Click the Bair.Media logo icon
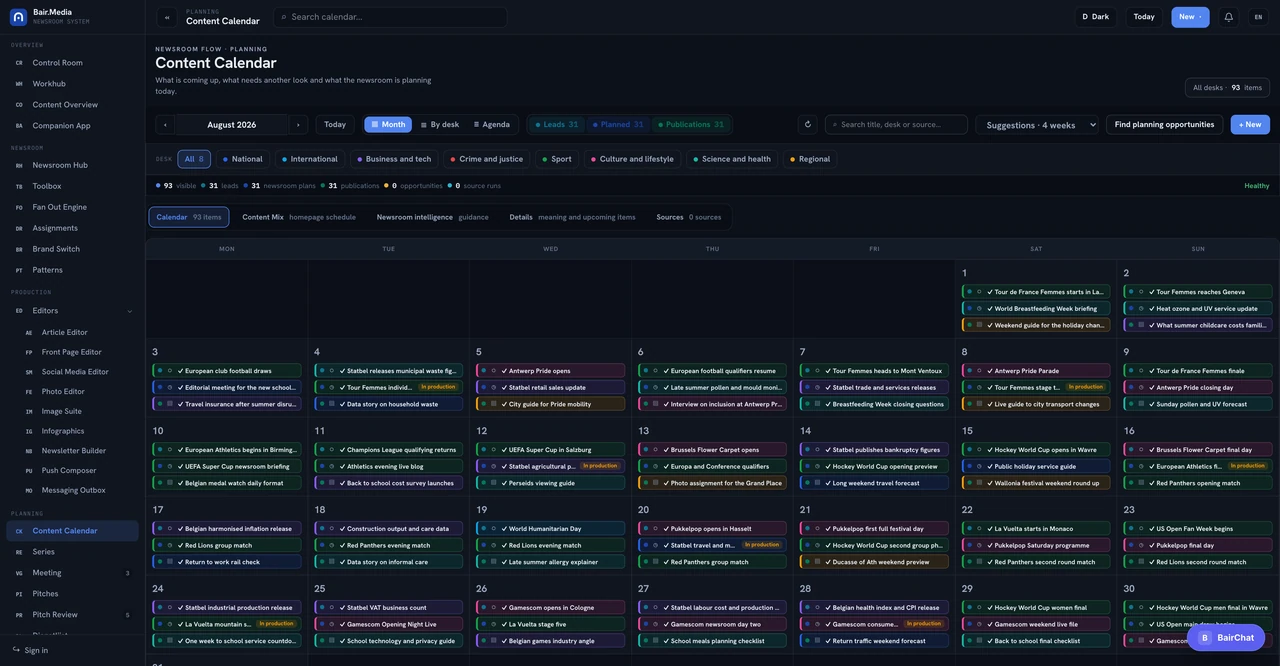Viewport: 1280px width, 666px height. click(18, 17)
